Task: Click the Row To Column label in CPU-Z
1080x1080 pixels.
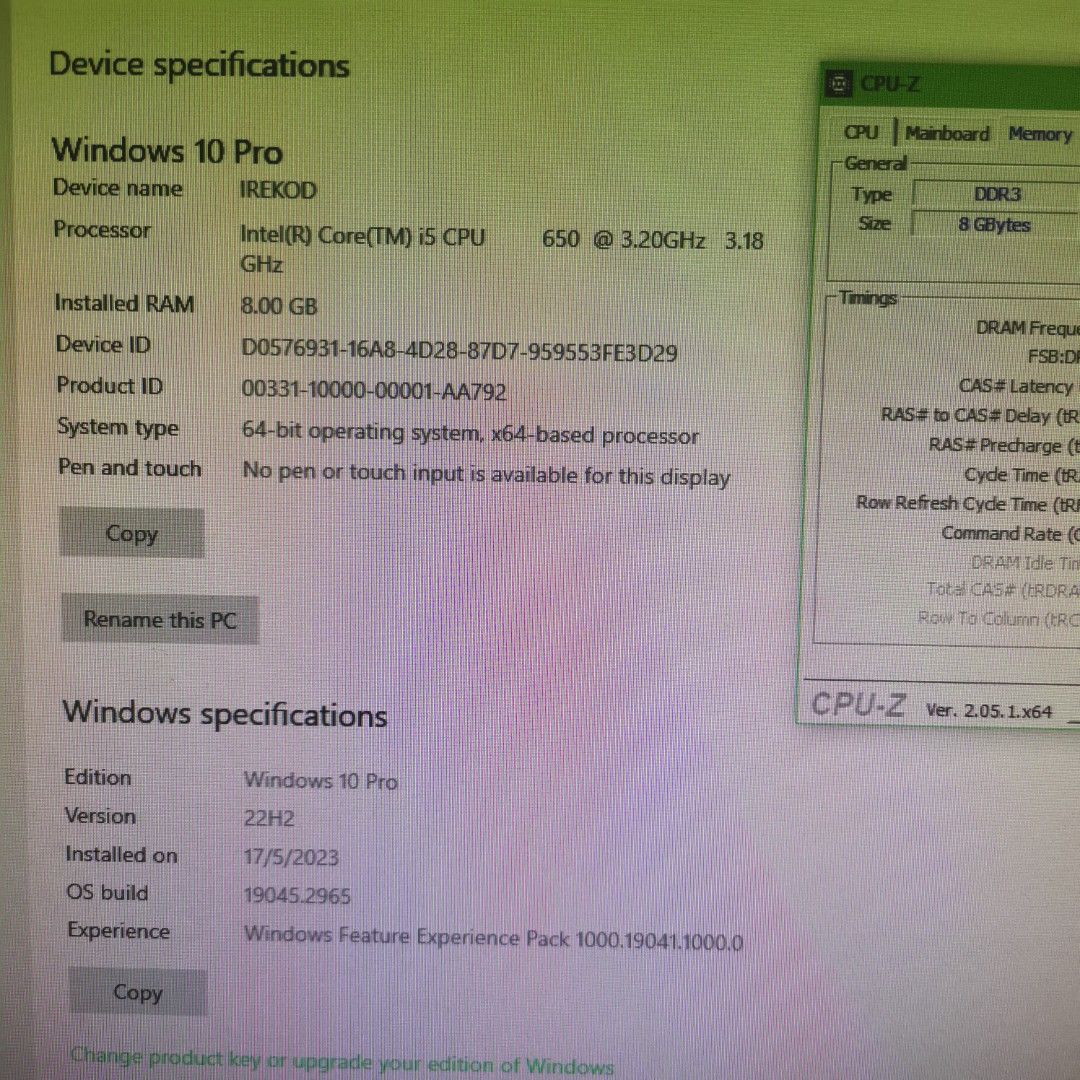Action: (x=999, y=619)
